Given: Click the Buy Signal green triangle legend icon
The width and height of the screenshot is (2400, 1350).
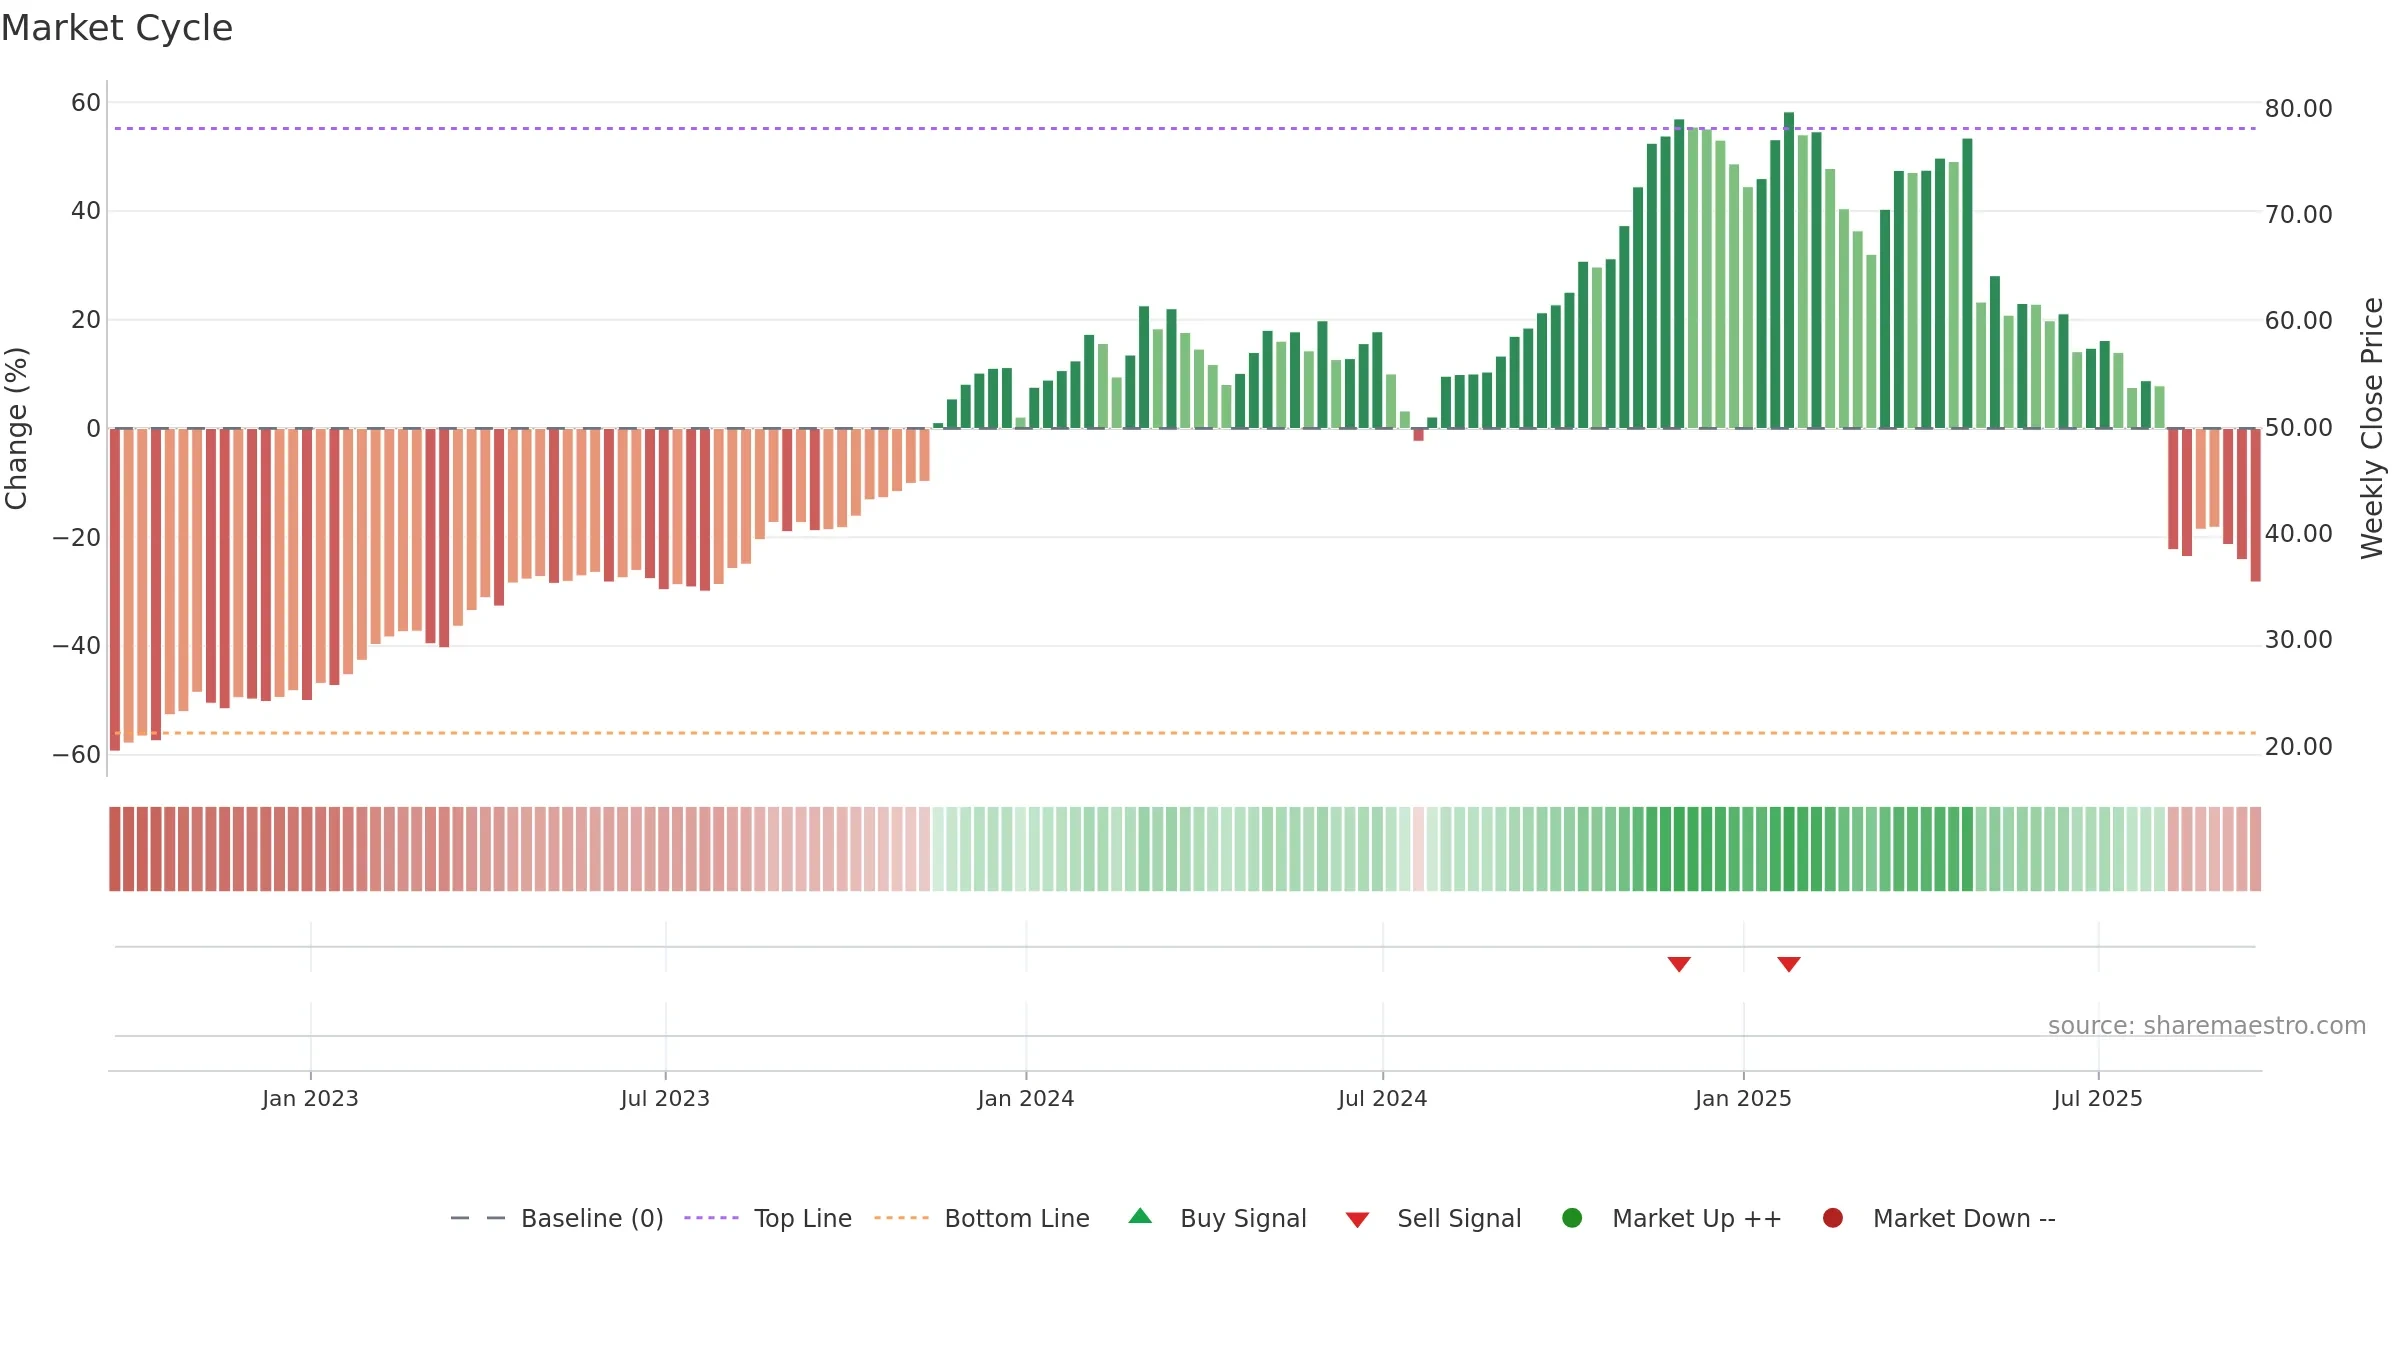Looking at the screenshot, I should (x=1140, y=1217).
